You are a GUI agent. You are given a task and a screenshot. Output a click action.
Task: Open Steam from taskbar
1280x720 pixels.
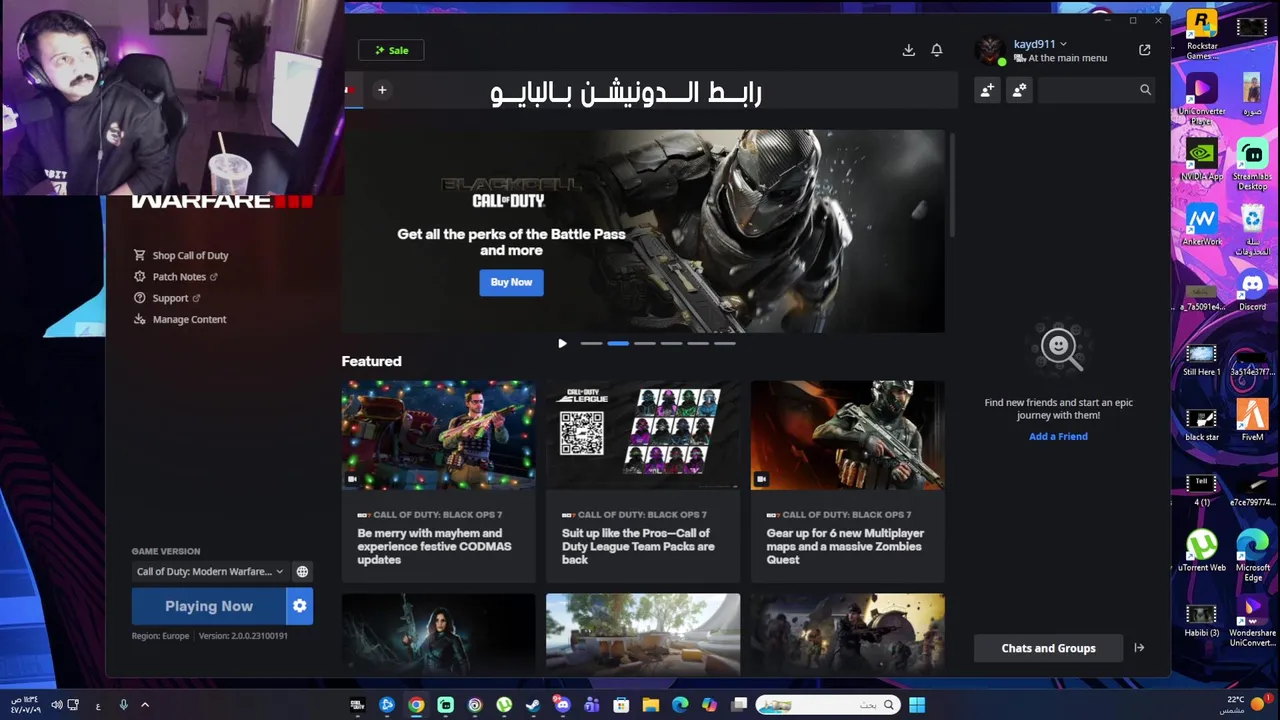point(533,705)
